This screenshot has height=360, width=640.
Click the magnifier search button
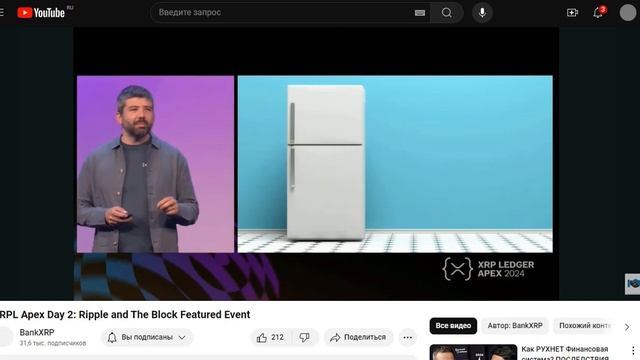(x=447, y=13)
